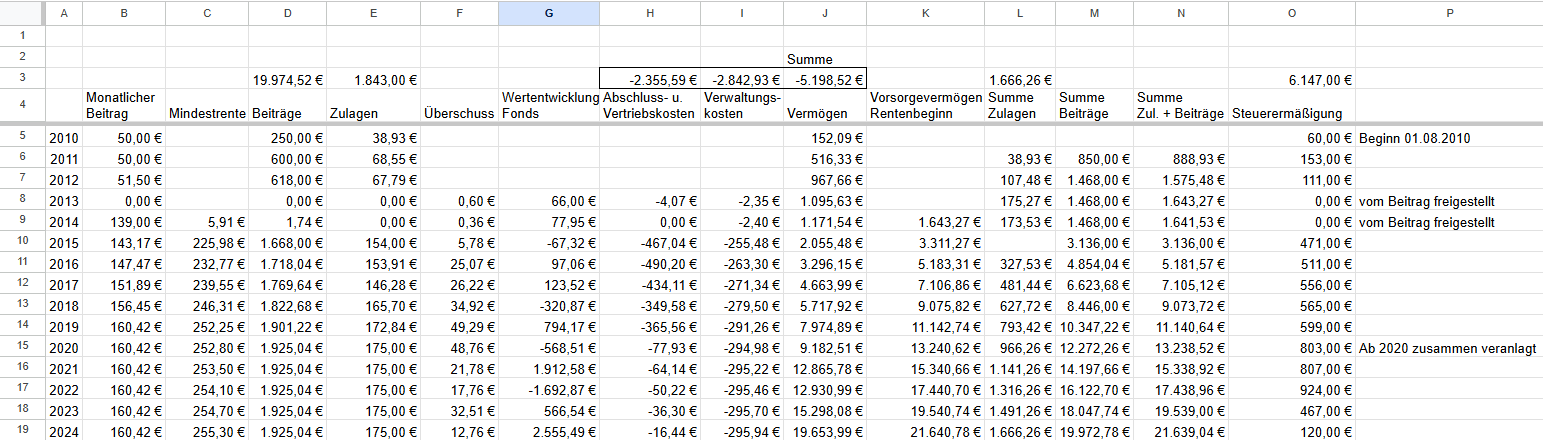Select Zulagen value 38,93 € in 2010
The height and width of the screenshot is (440, 1543).
coord(374,138)
